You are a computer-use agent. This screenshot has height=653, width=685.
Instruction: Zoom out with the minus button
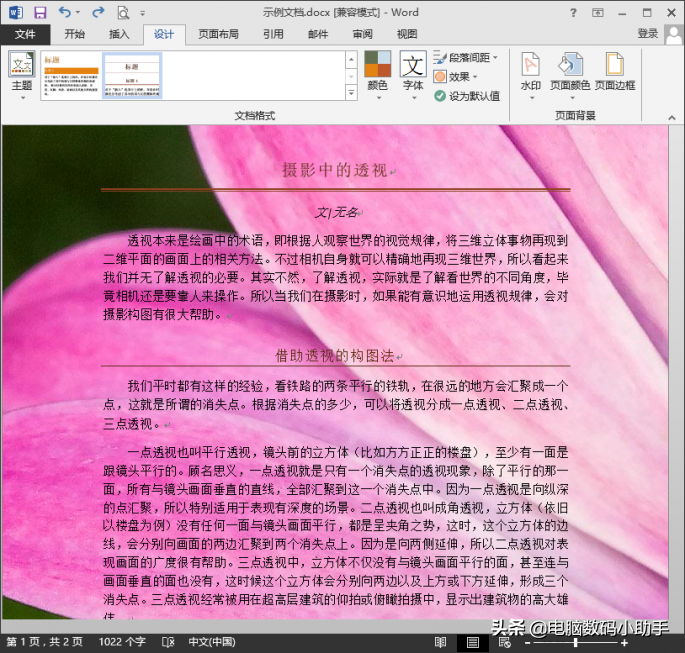tap(527, 643)
